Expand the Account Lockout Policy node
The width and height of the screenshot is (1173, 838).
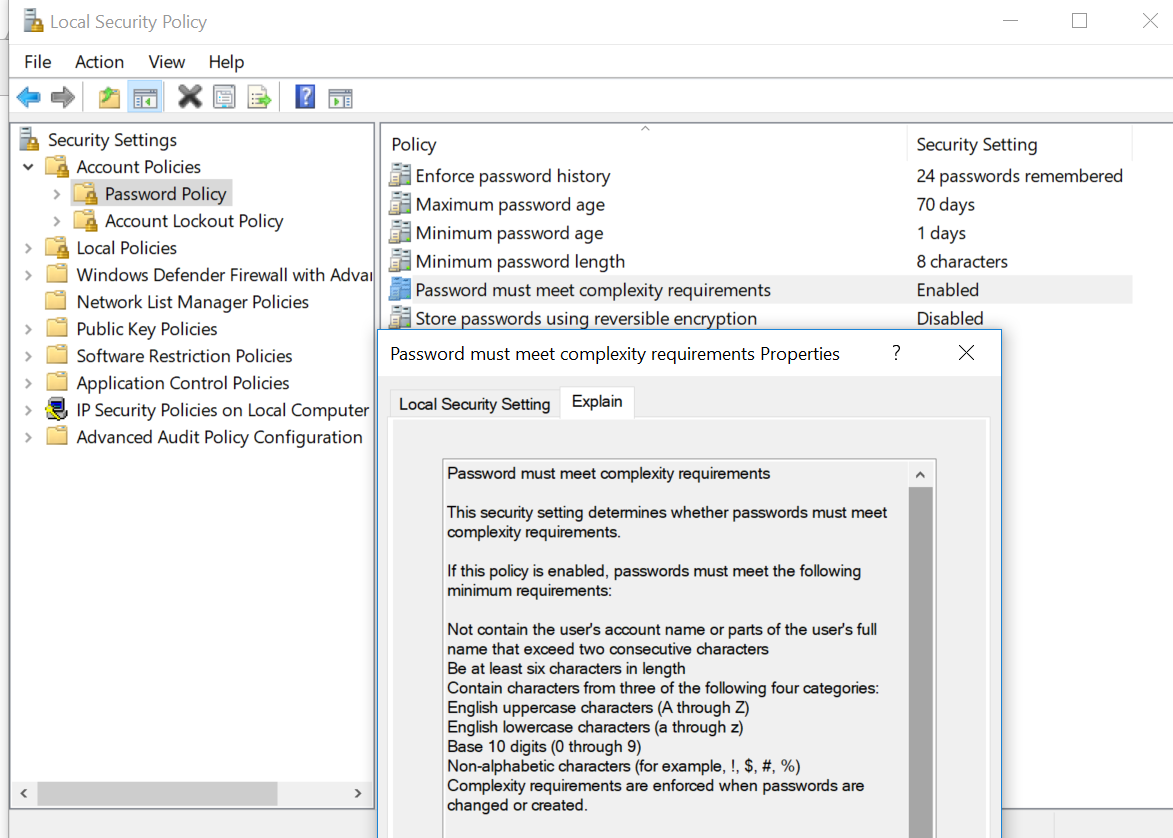(x=57, y=221)
